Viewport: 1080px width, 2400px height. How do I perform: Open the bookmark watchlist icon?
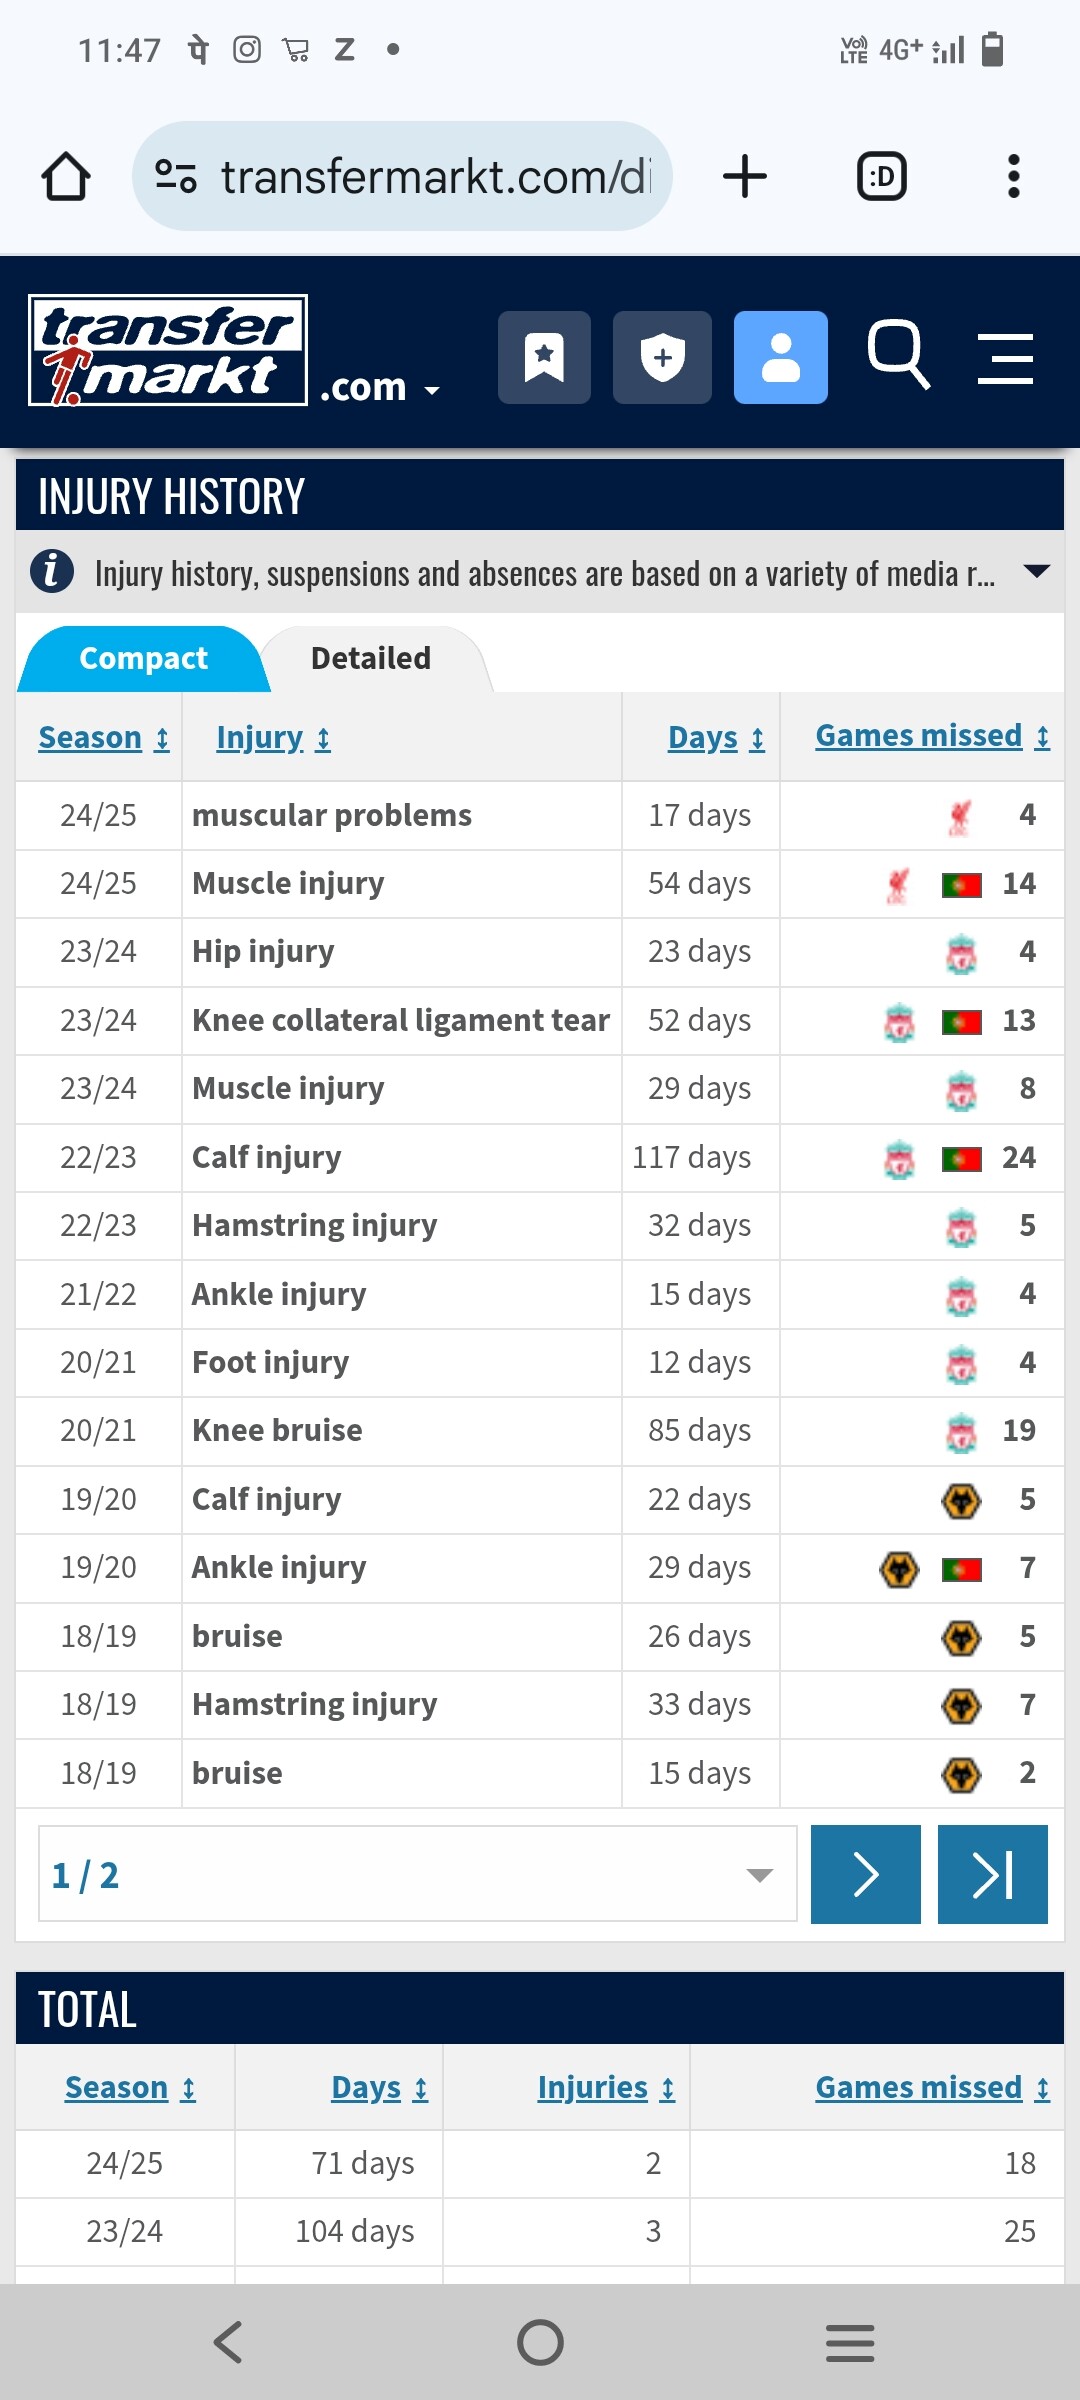(544, 357)
